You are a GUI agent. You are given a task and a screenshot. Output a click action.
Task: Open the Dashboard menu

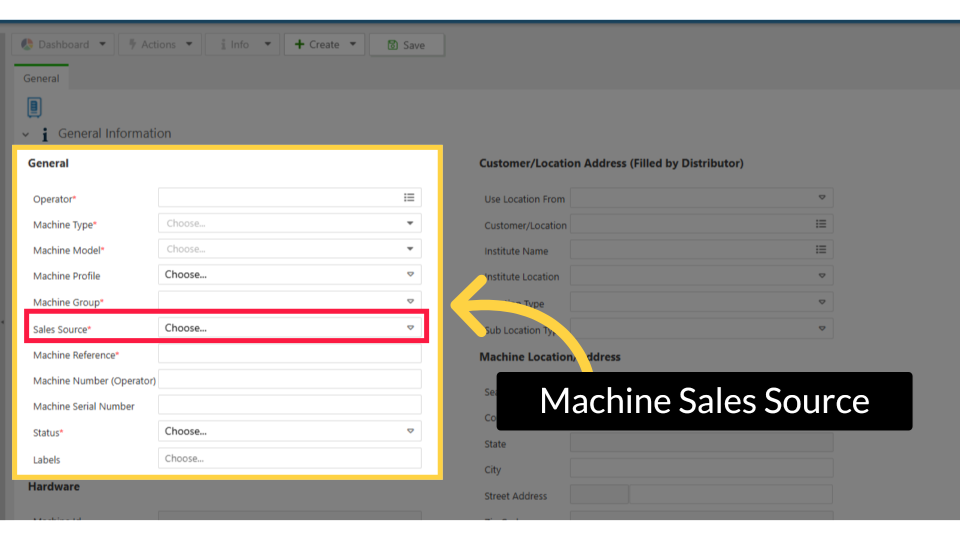click(63, 45)
